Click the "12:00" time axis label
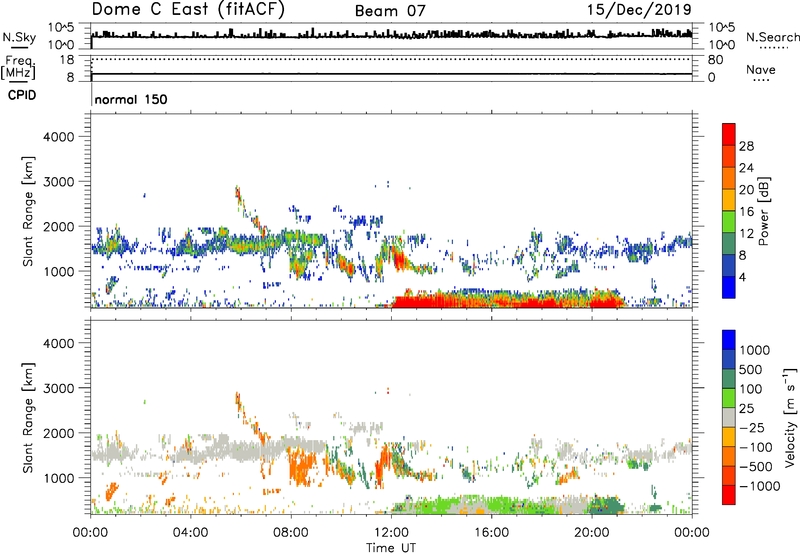The width and height of the screenshot is (800, 554). click(x=391, y=533)
